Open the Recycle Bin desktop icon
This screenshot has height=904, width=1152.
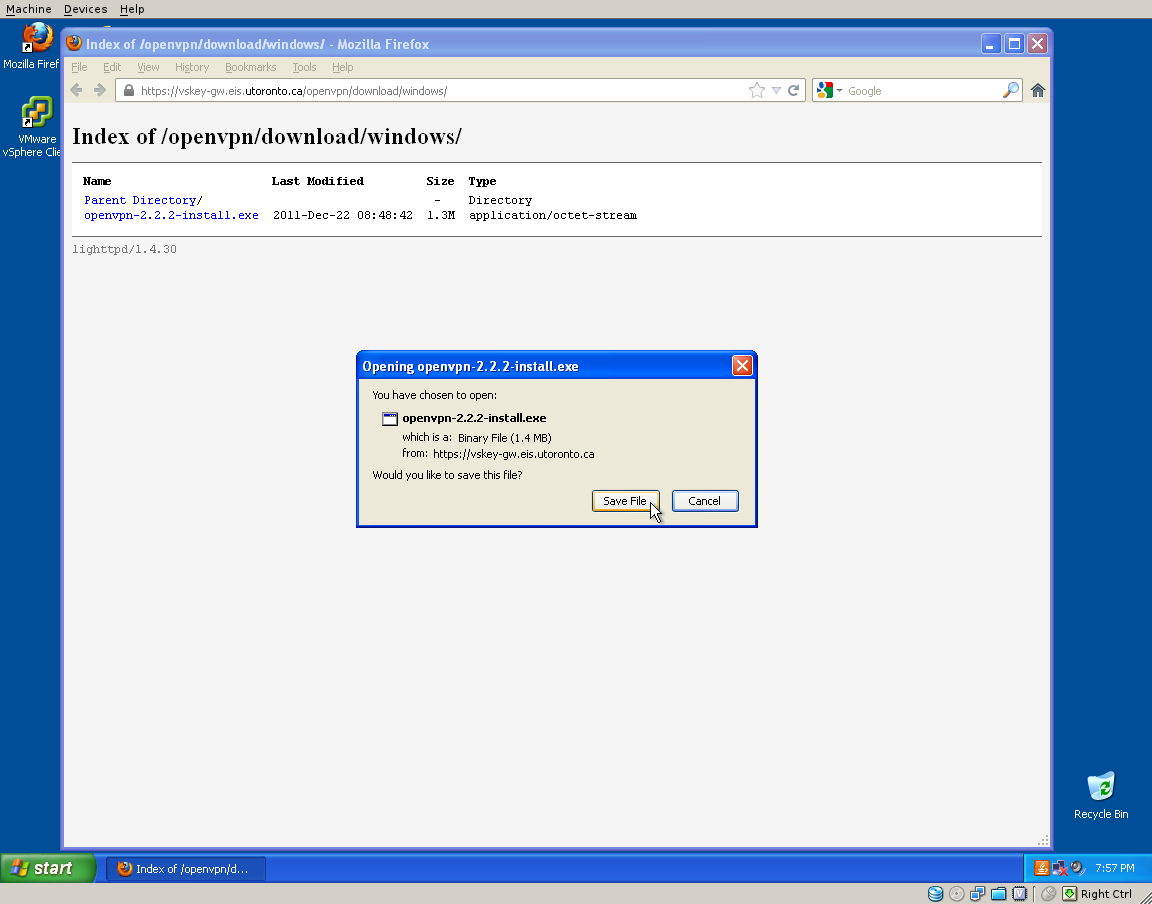[x=1101, y=786]
